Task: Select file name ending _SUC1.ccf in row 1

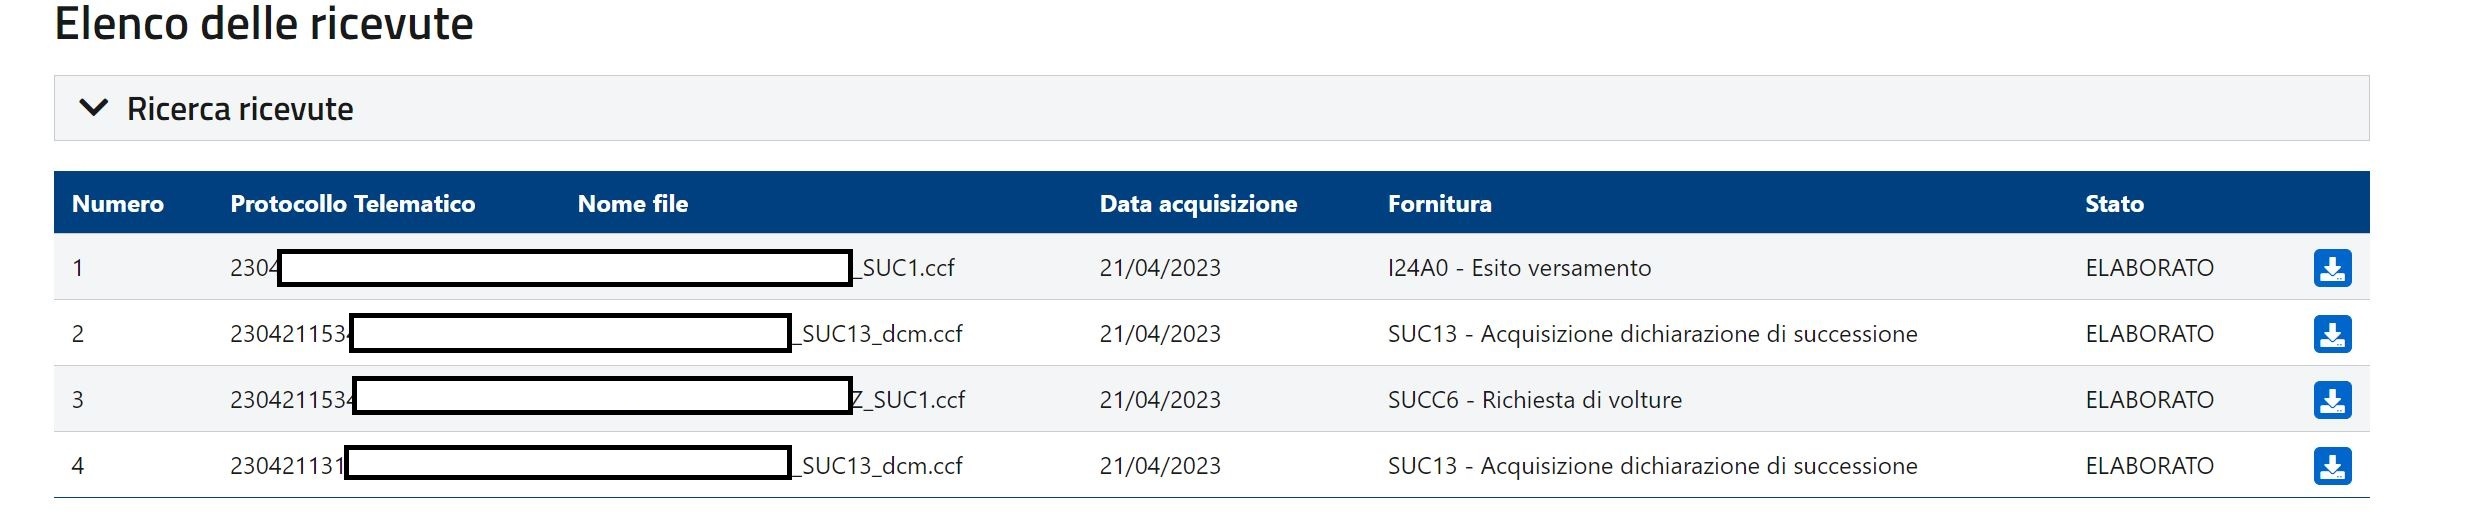Action: tap(904, 268)
